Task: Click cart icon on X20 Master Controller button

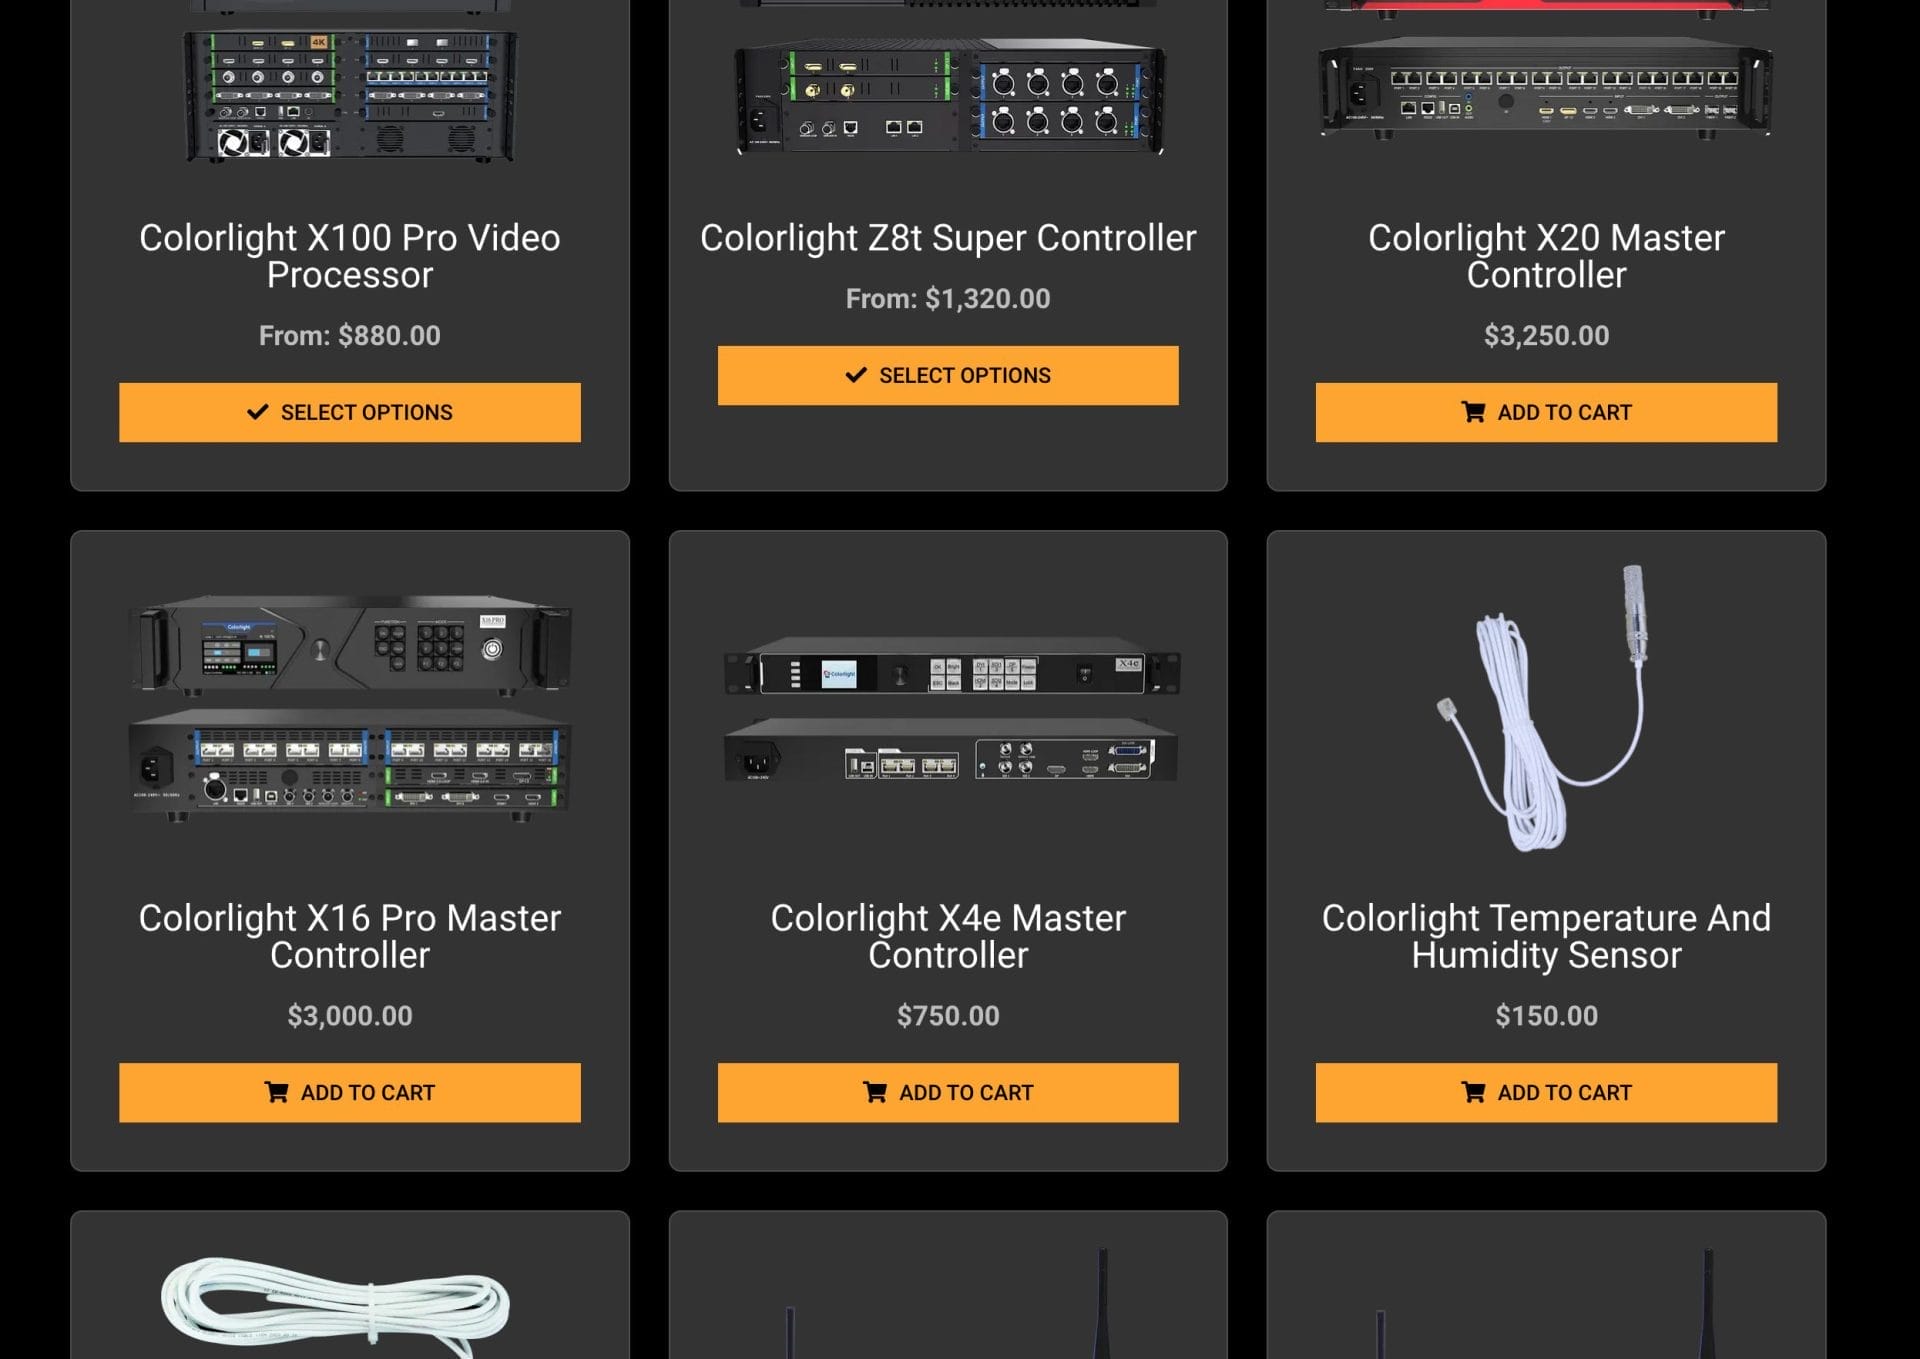Action: 1472,412
